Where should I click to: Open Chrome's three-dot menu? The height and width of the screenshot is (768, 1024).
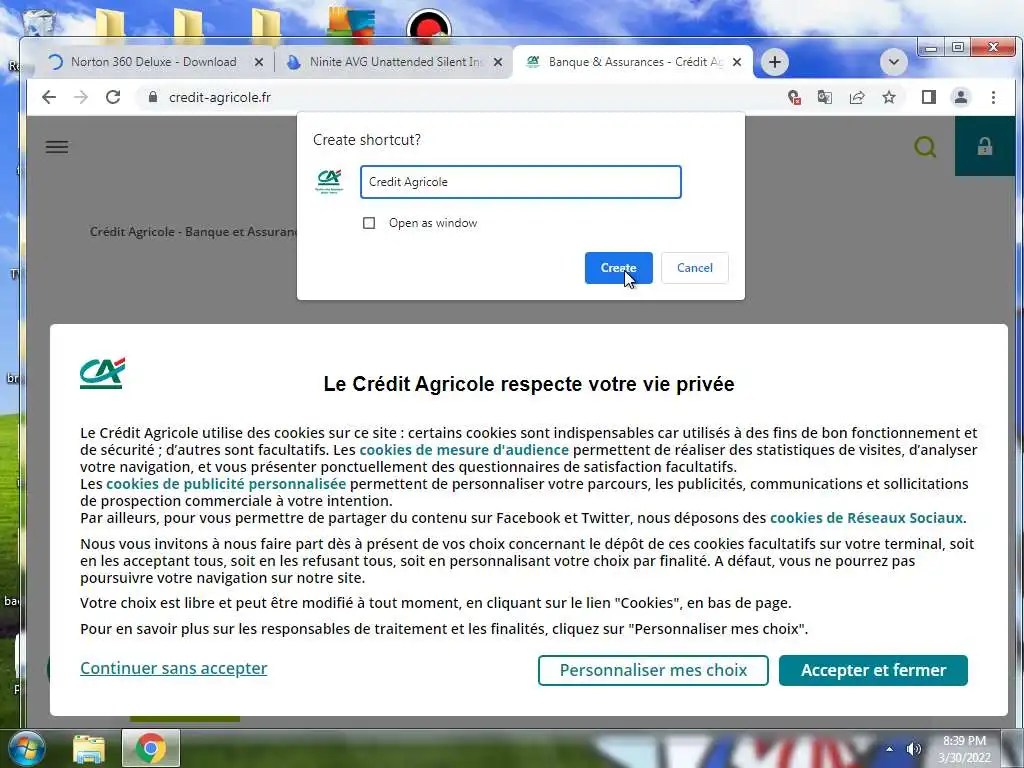993,97
